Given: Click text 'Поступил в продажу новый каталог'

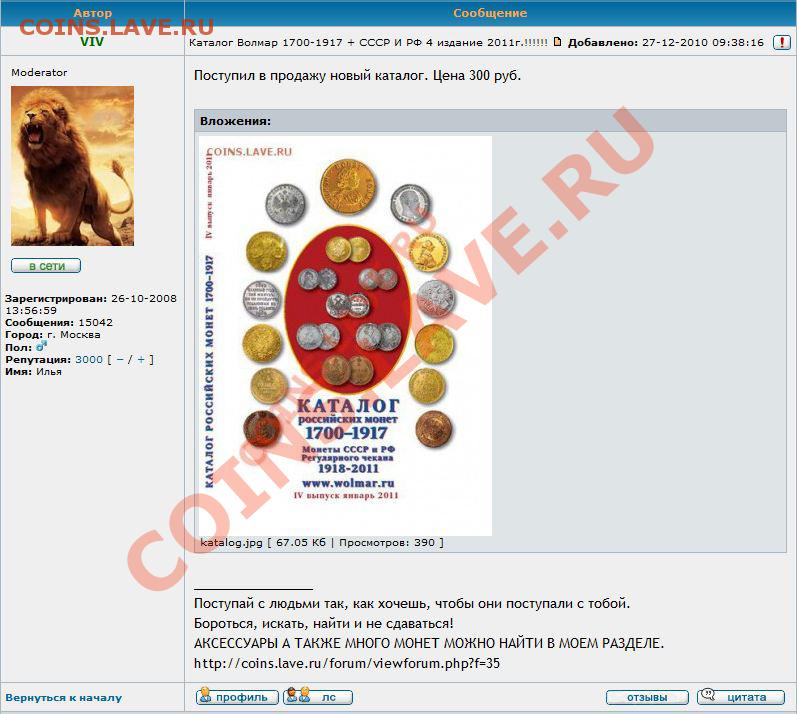Looking at the screenshot, I should pos(310,76).
